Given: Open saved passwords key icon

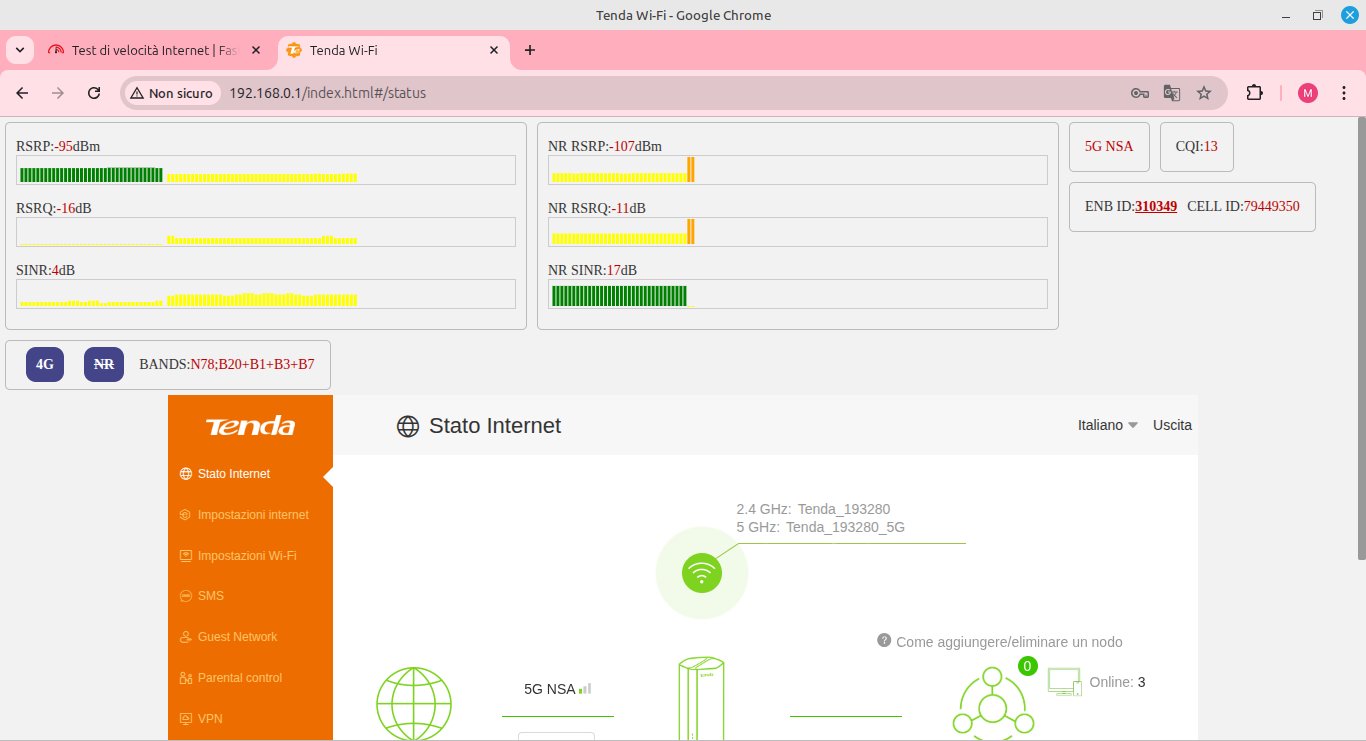Looking at the screenshot, I should point(1139,93).
